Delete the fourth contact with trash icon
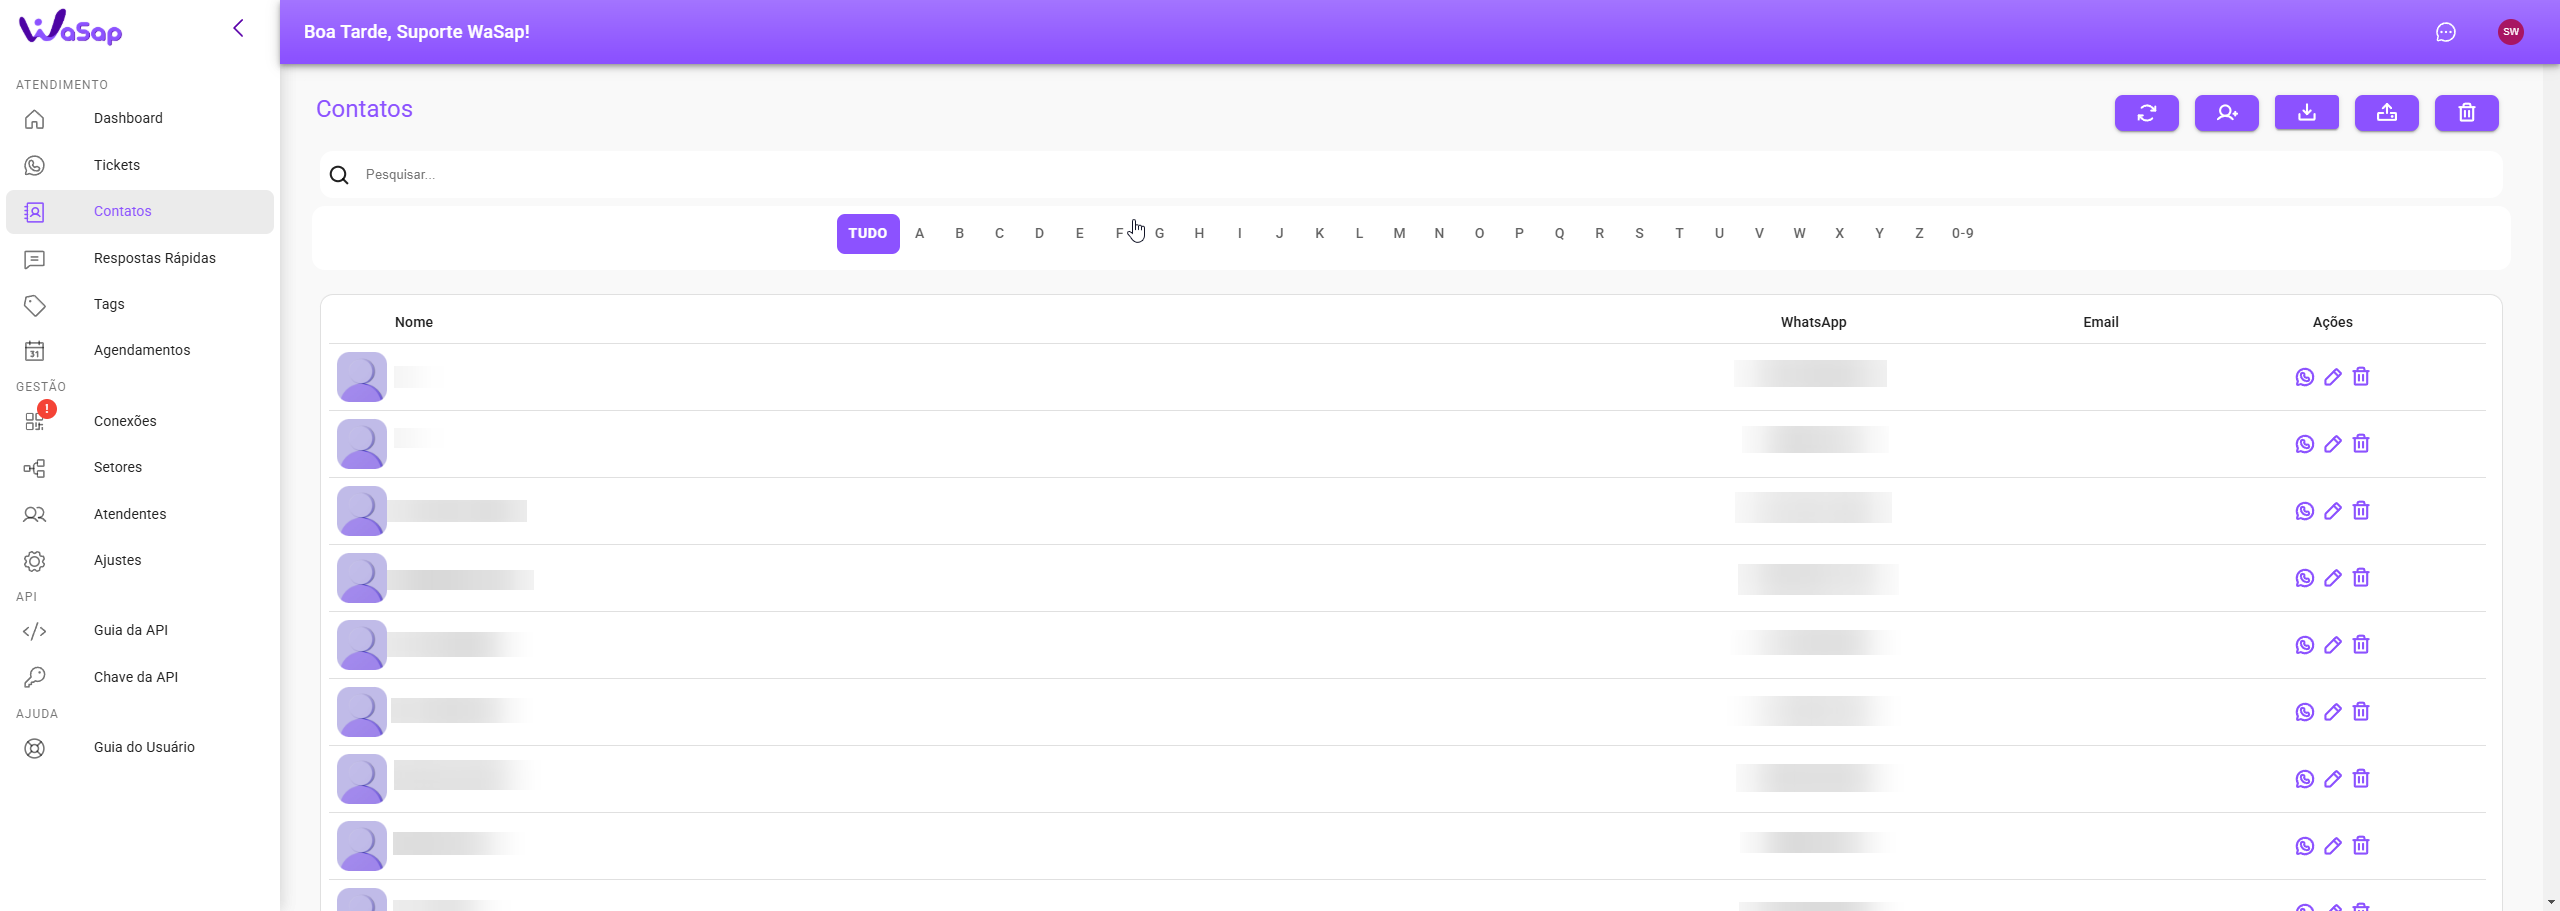This screenshot has height=911, width=2560. coord(2361,578)
